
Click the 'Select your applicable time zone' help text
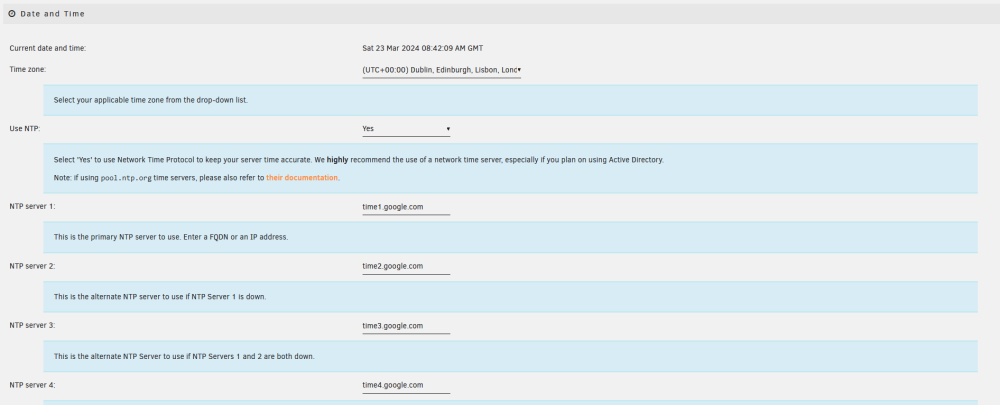151,100
